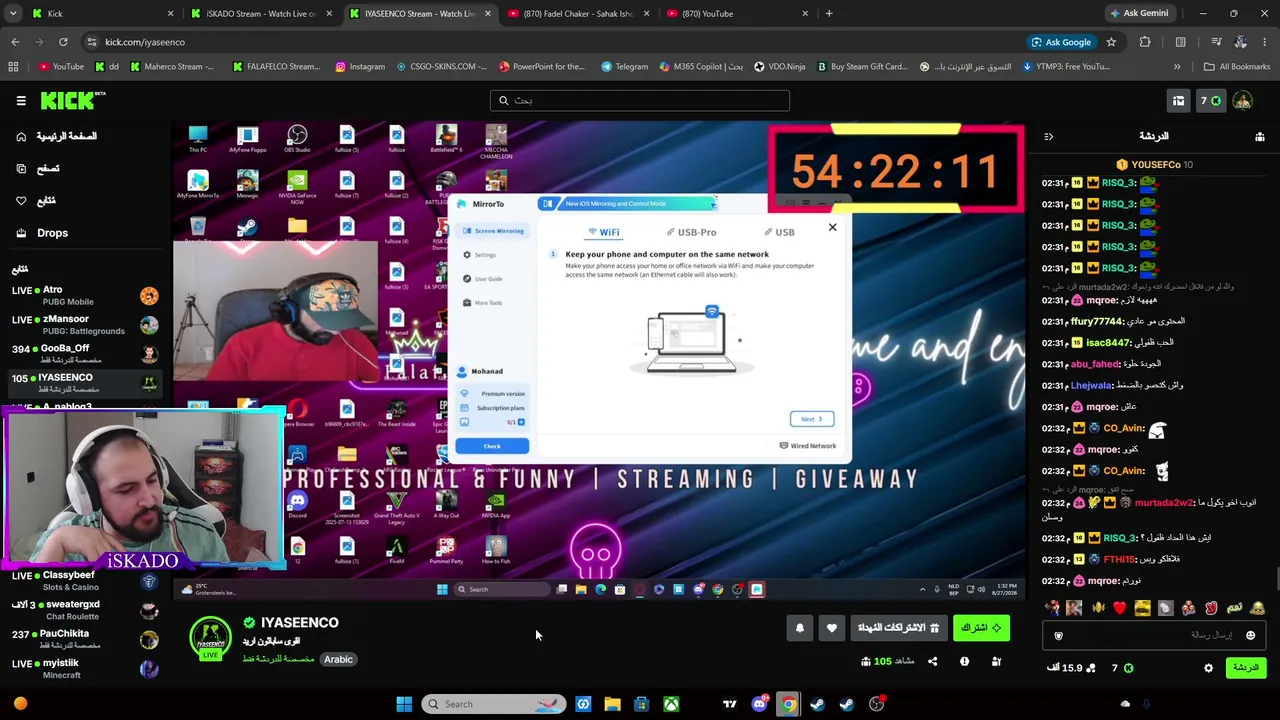Share the IYASEENCO stream
This screenshot has height=720, width=1280.
click(x=932, y=661)
